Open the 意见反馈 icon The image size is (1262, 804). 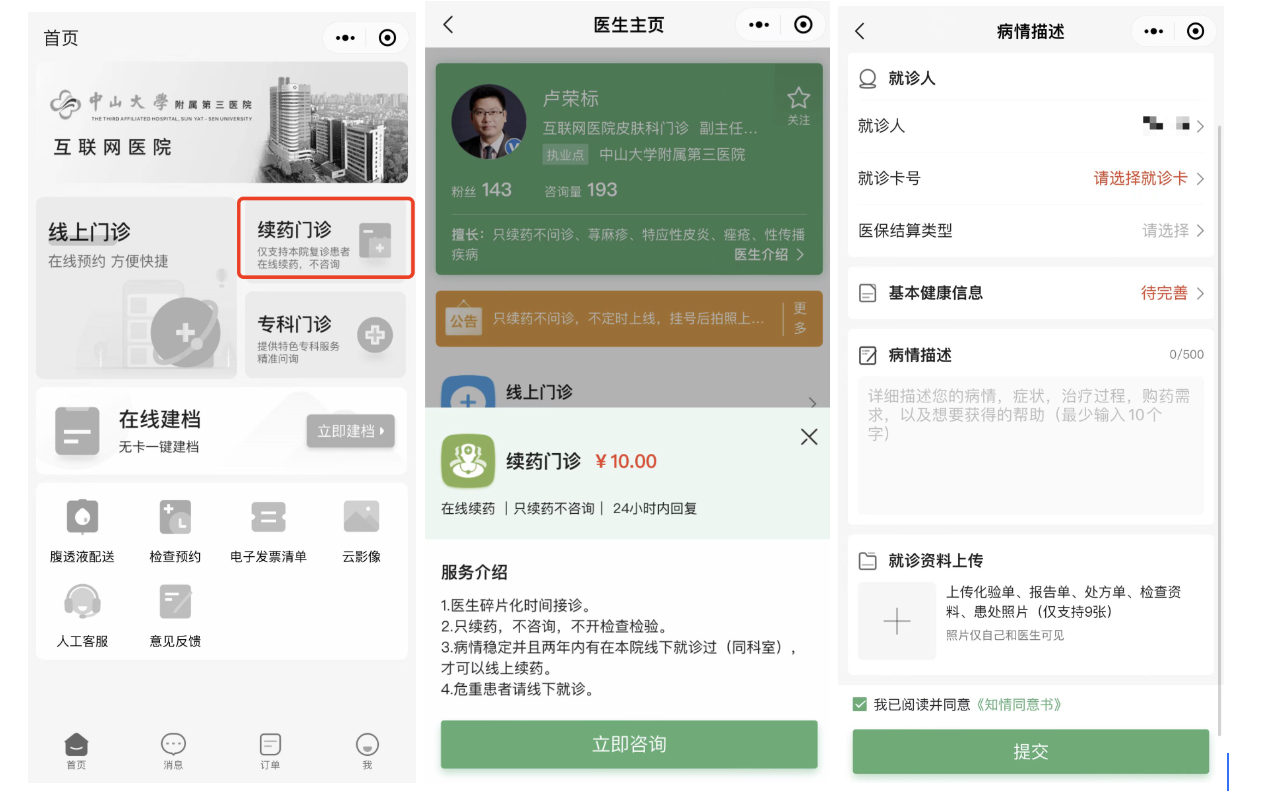pyautogui.click(x=175, y=602)
